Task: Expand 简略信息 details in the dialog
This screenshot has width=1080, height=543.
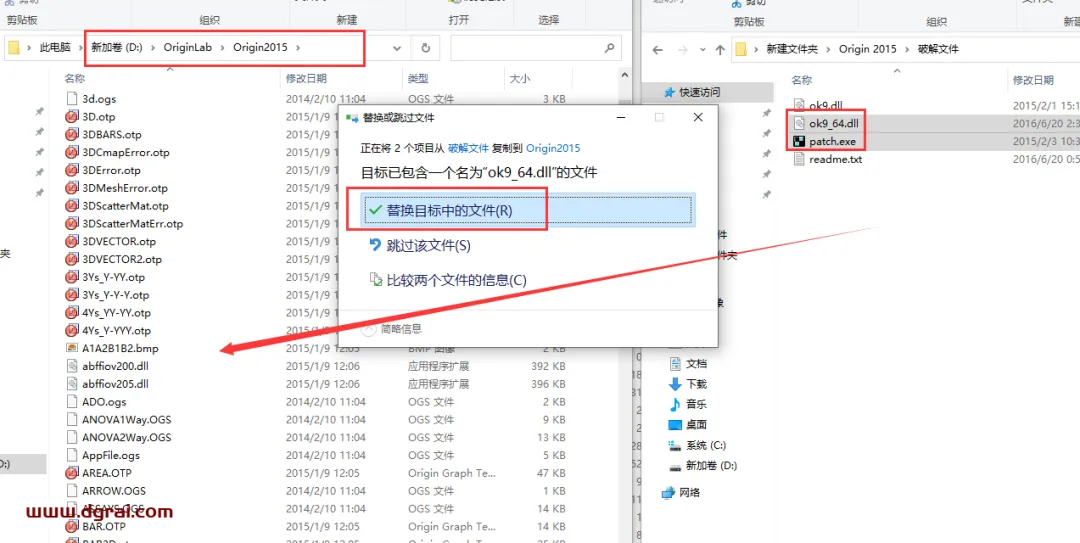Action: pos(392,329)
